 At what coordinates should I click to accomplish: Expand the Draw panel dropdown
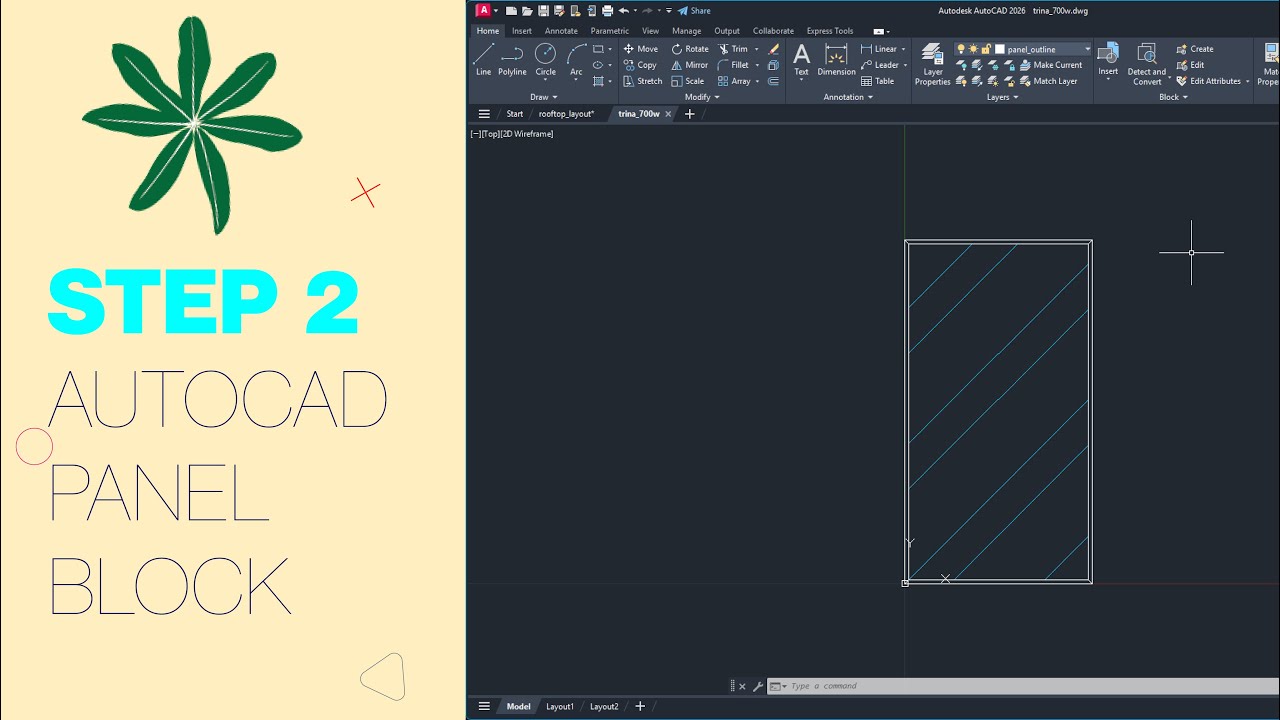click(545, 97)
